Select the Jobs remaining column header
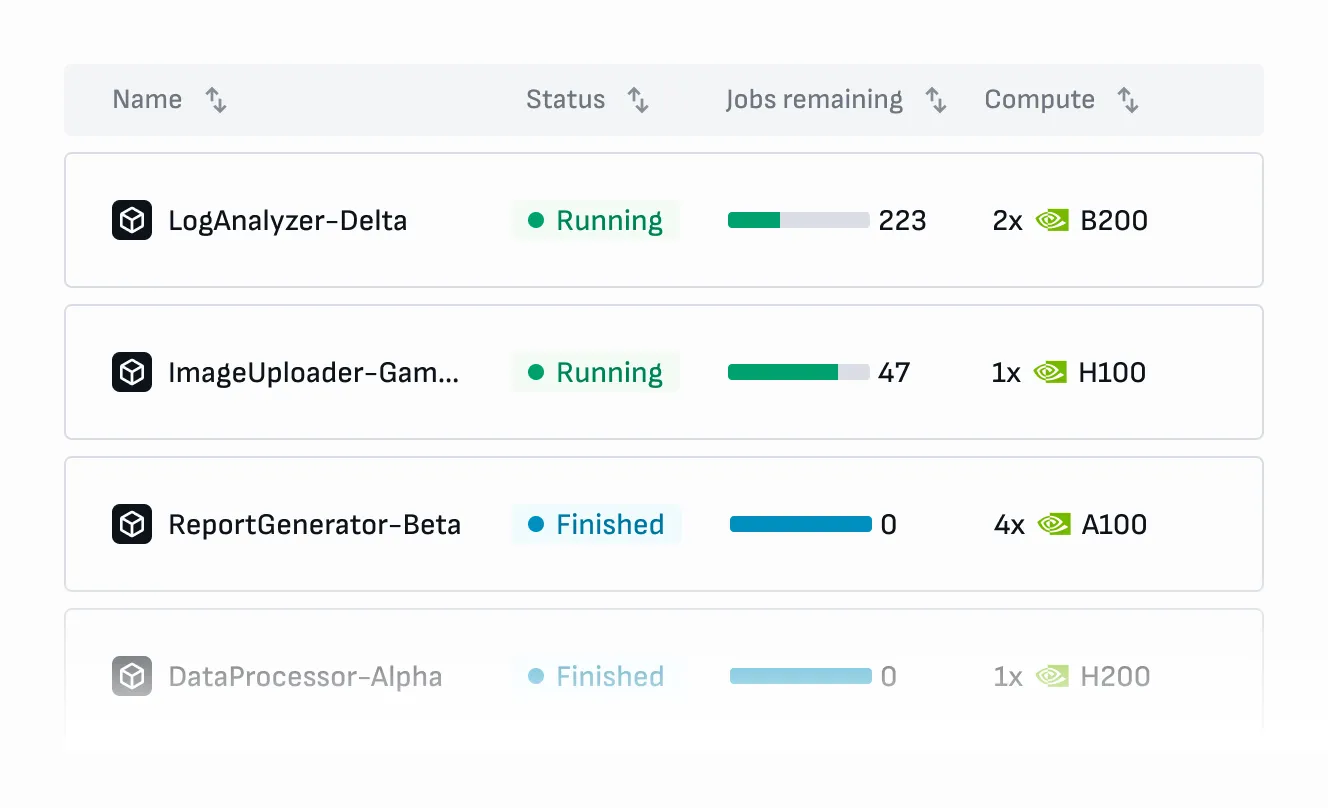Screen dimensions: 1328x808 pyautogui.click(x=814, y=99)
